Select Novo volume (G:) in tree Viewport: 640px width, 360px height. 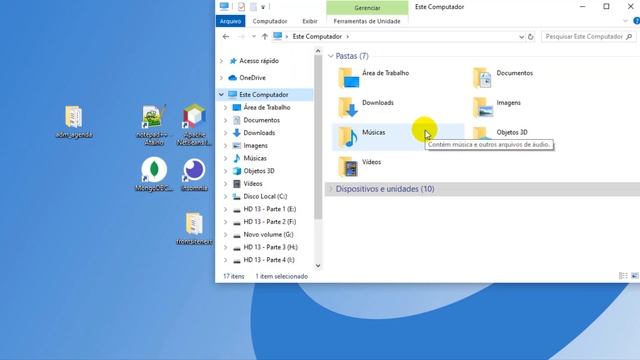click(x=268, y=234)
